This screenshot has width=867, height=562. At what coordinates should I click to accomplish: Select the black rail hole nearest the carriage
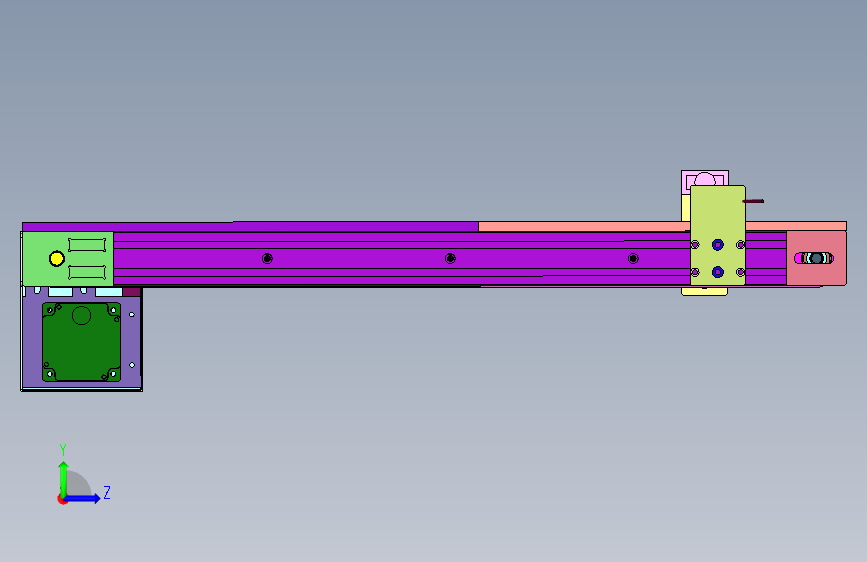[633, 258]
